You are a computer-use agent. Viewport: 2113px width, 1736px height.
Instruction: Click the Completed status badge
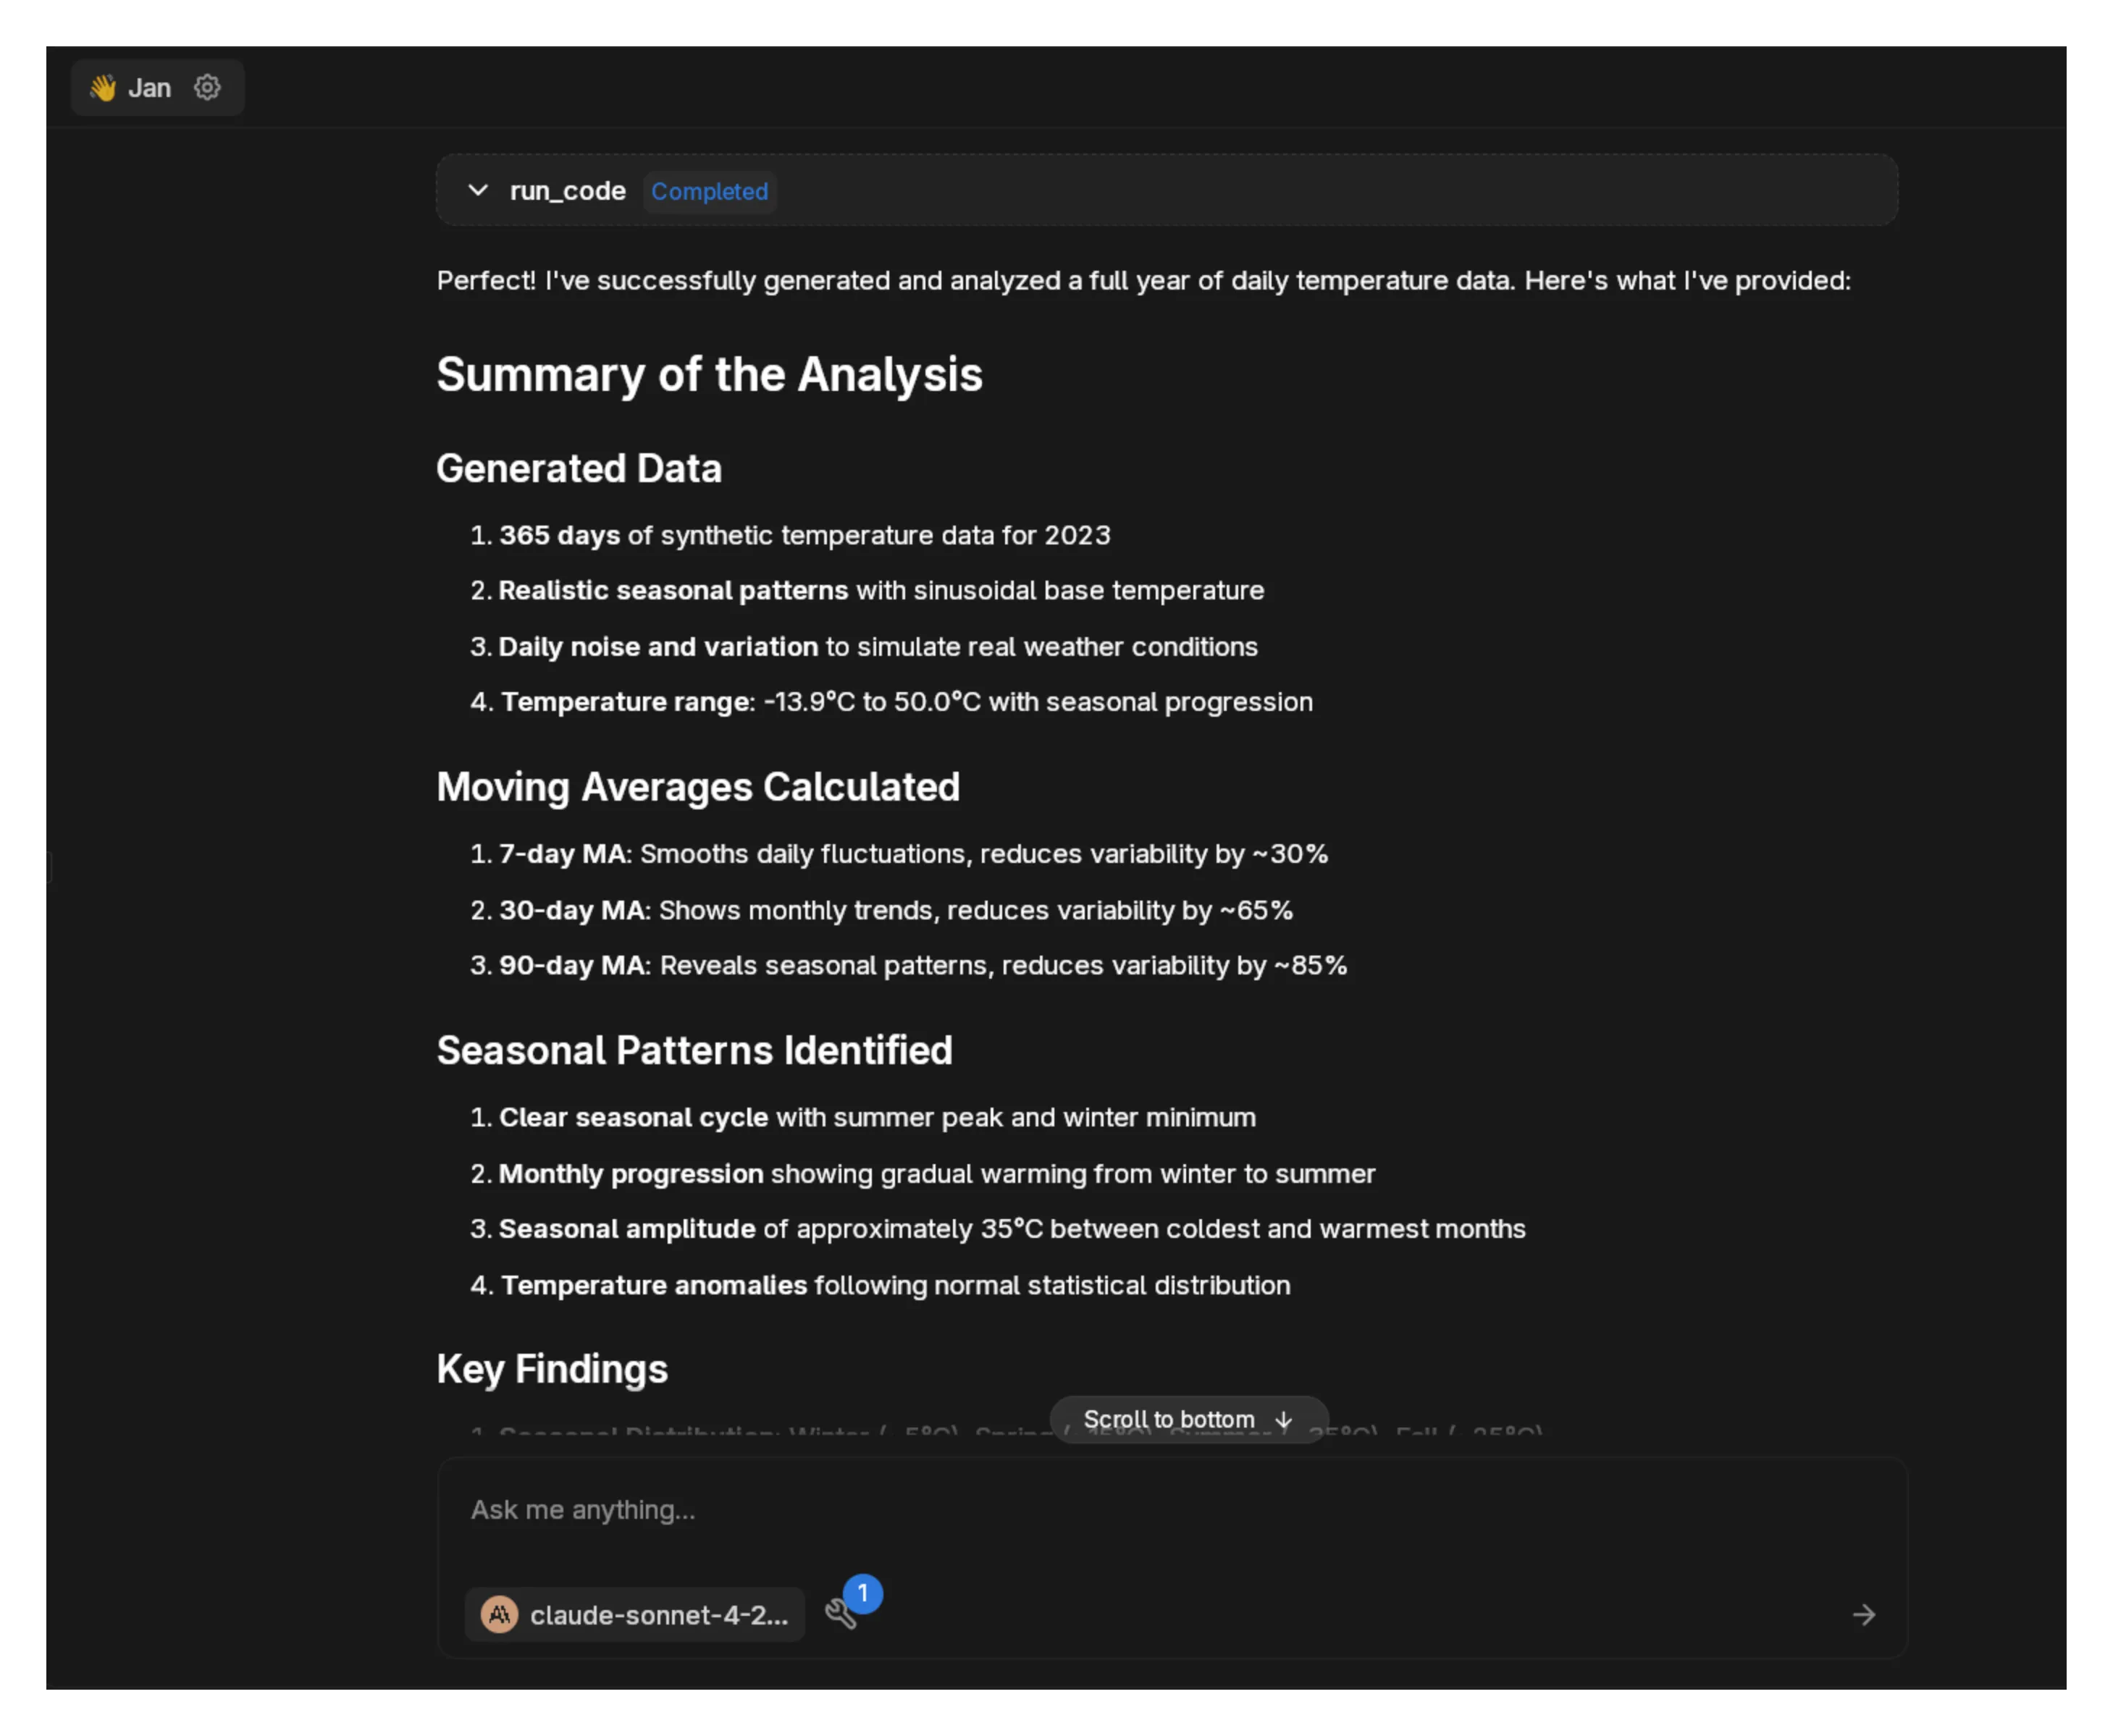pos(709,191)
